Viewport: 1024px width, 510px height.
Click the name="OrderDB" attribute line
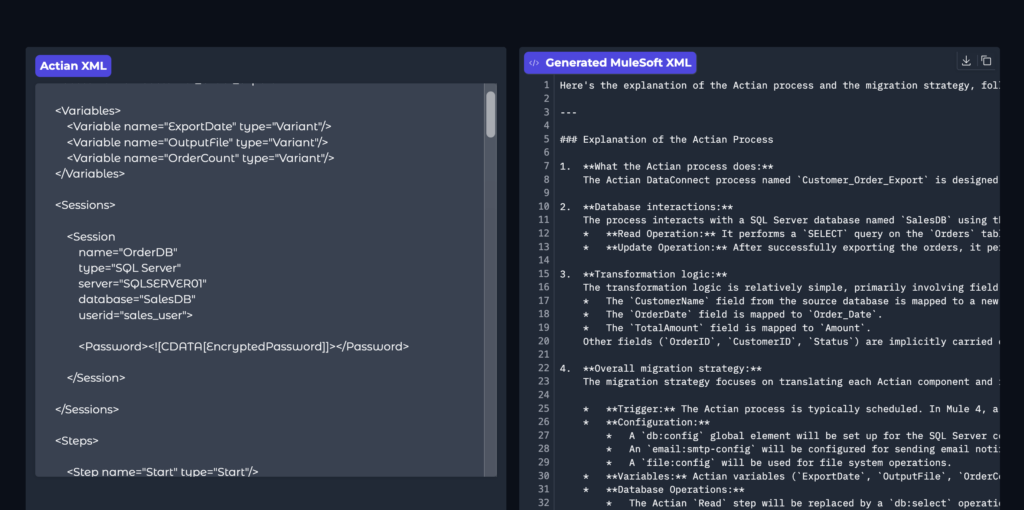point(128,252)
